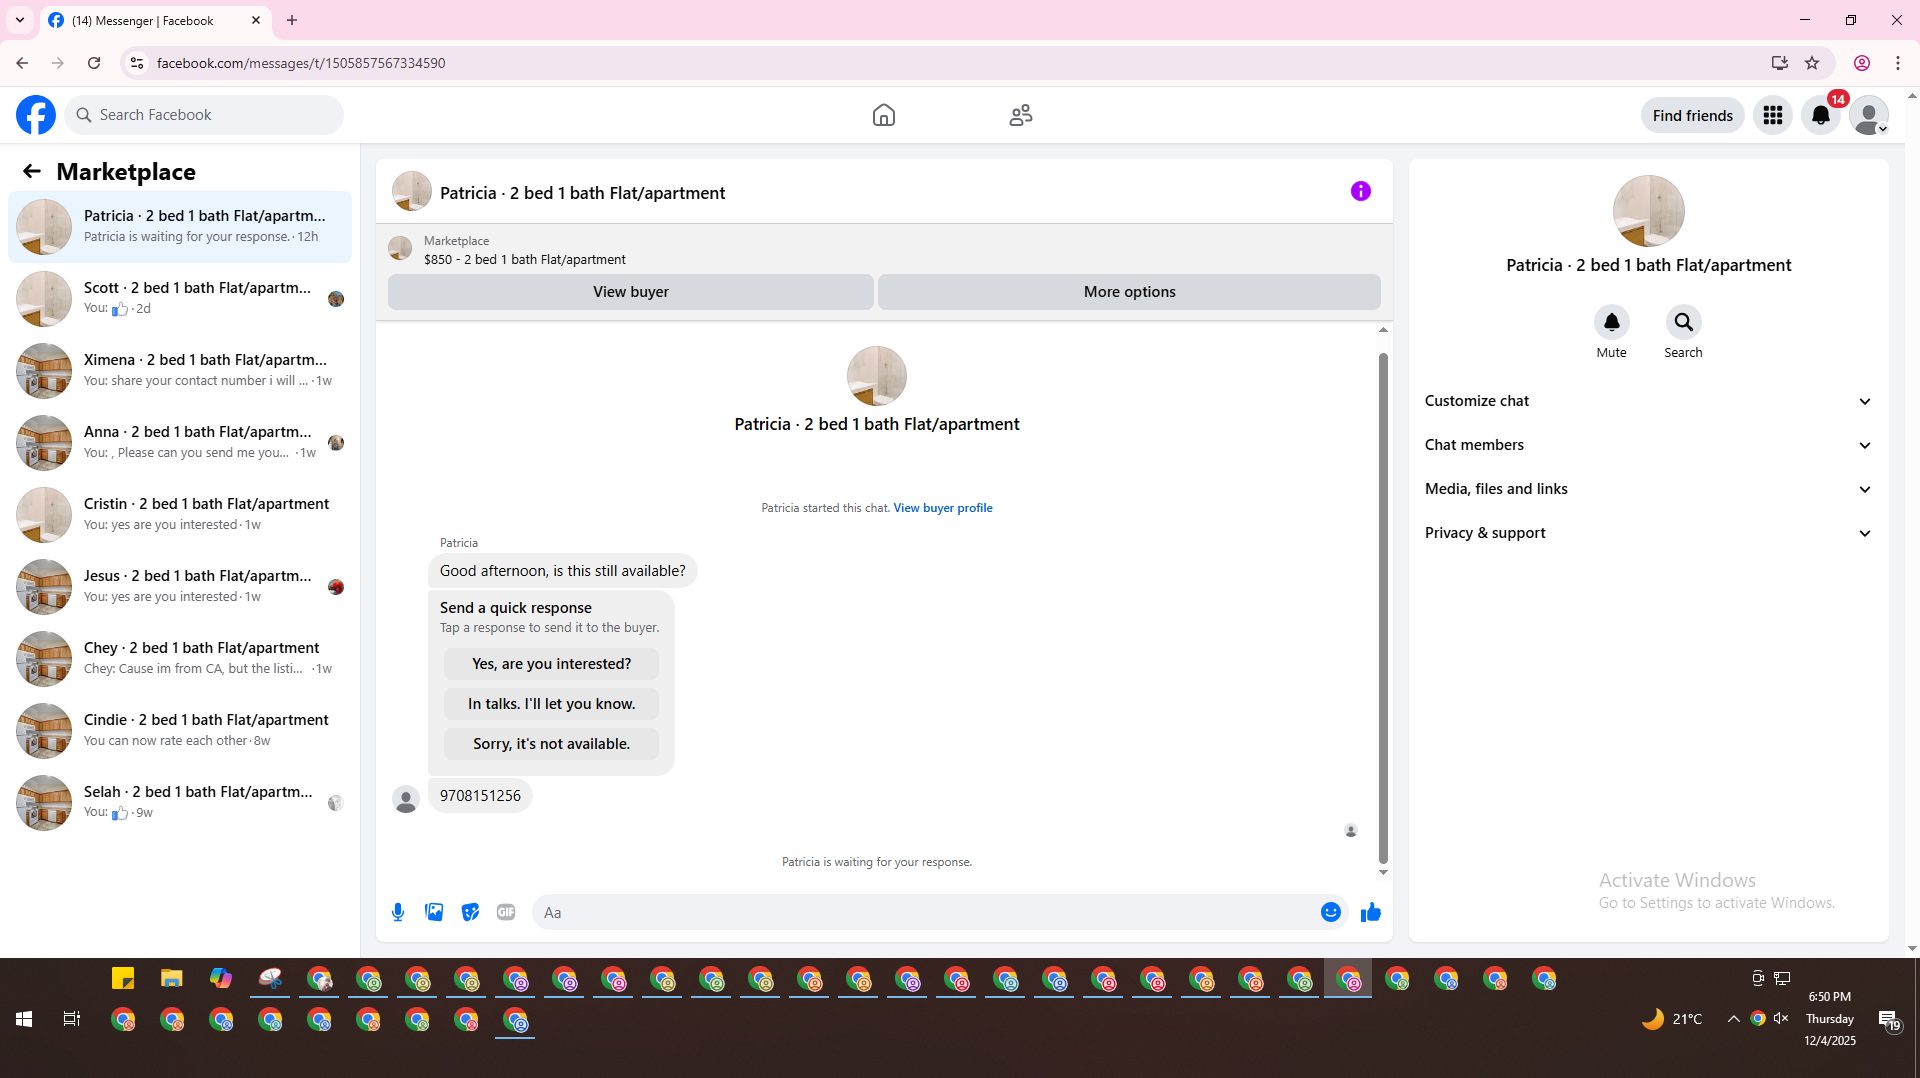Screen dimensions: 1920x1078
Task: Open the Facebook apps menu grid
Action: pos(1773,115)
